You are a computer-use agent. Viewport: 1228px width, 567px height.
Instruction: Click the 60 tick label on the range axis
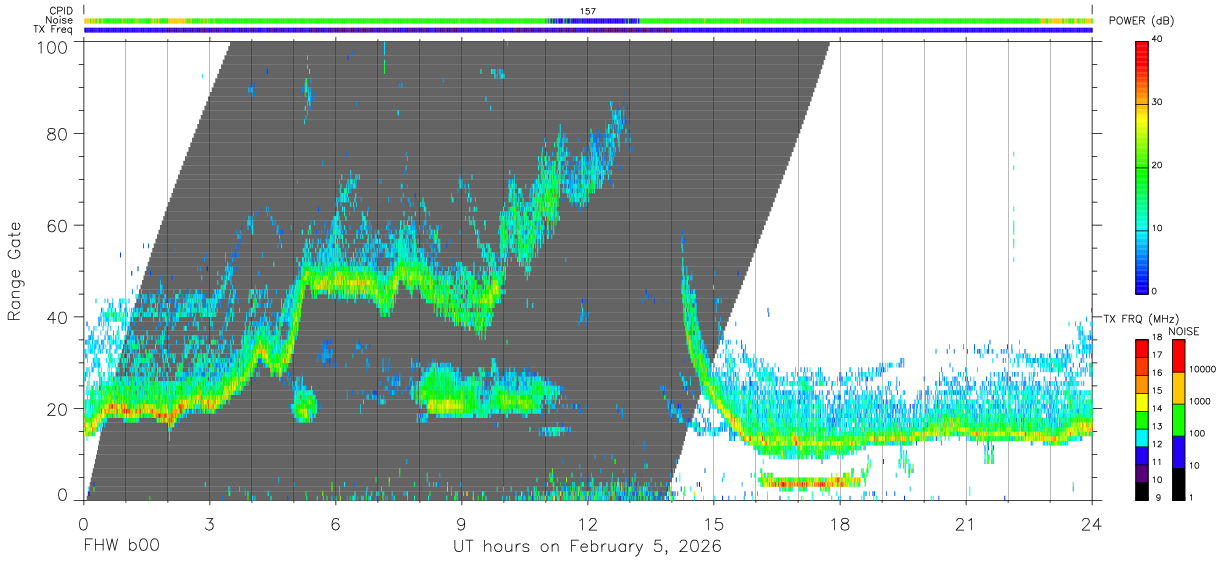pos(58,226)
